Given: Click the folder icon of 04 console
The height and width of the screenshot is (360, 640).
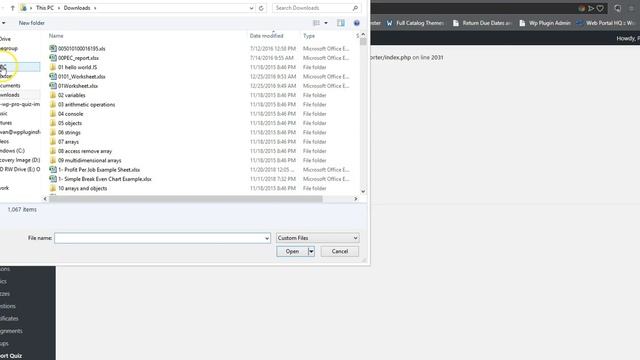Looking at the screenshot, I should pyautogui.click(x=53, y=113).
